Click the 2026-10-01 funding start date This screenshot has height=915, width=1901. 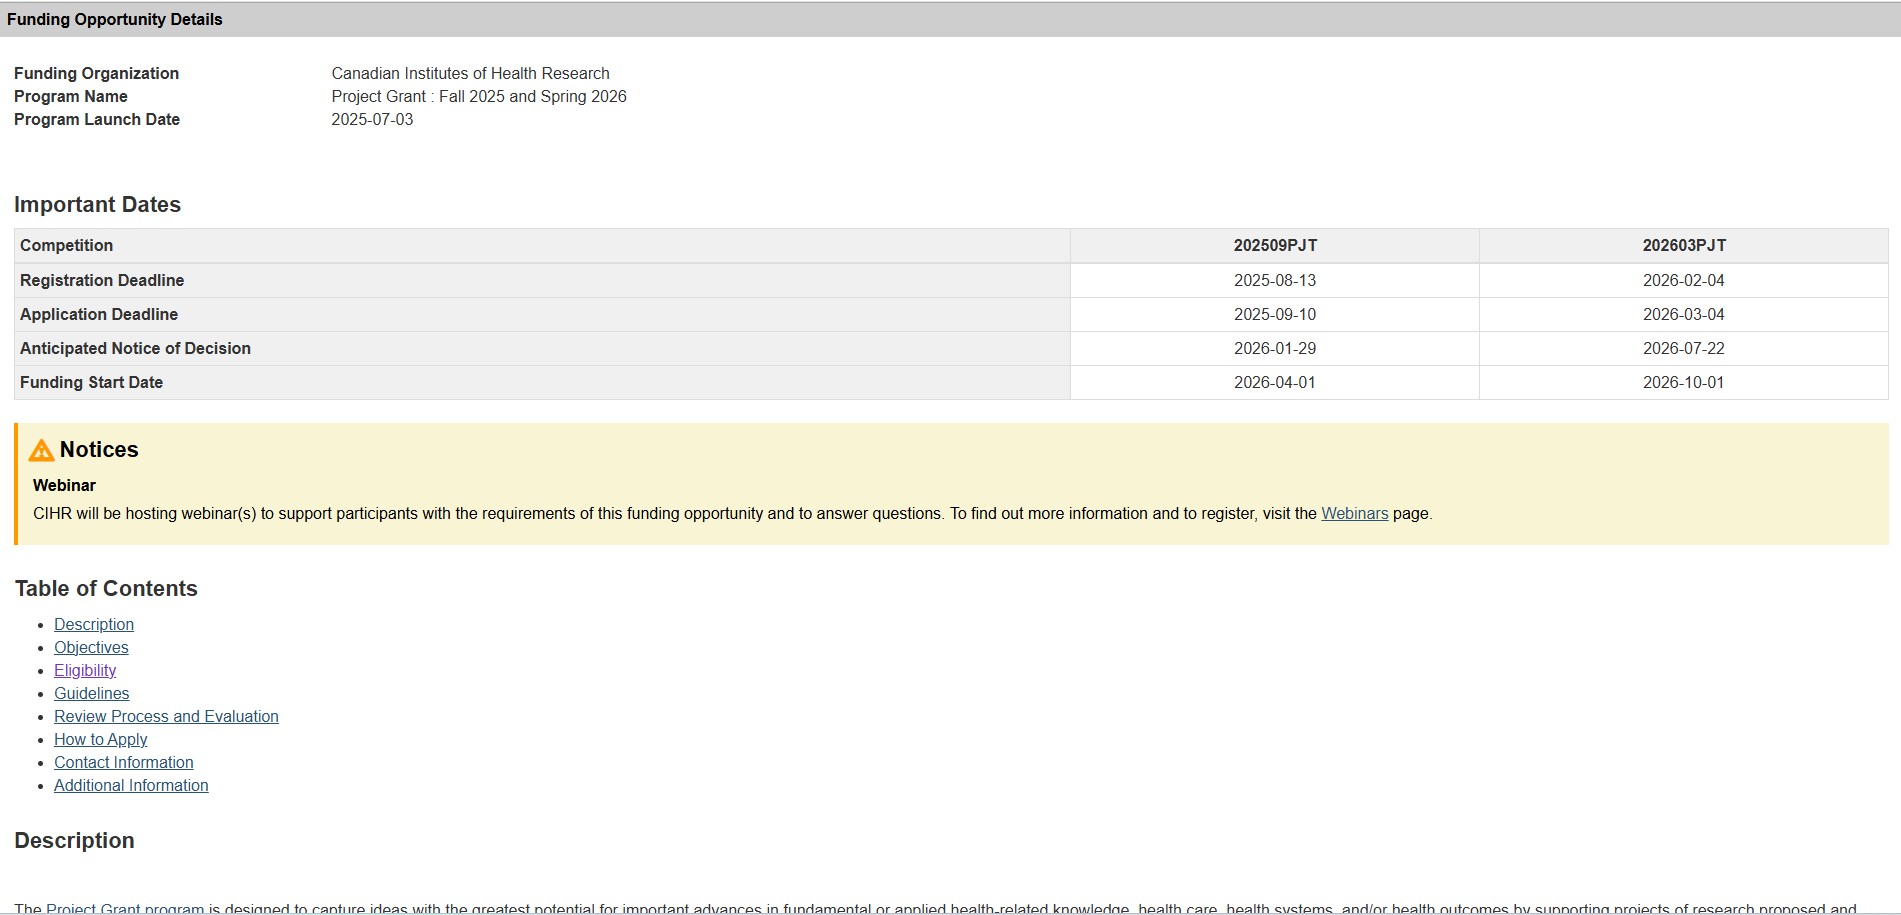[1683, 382]
